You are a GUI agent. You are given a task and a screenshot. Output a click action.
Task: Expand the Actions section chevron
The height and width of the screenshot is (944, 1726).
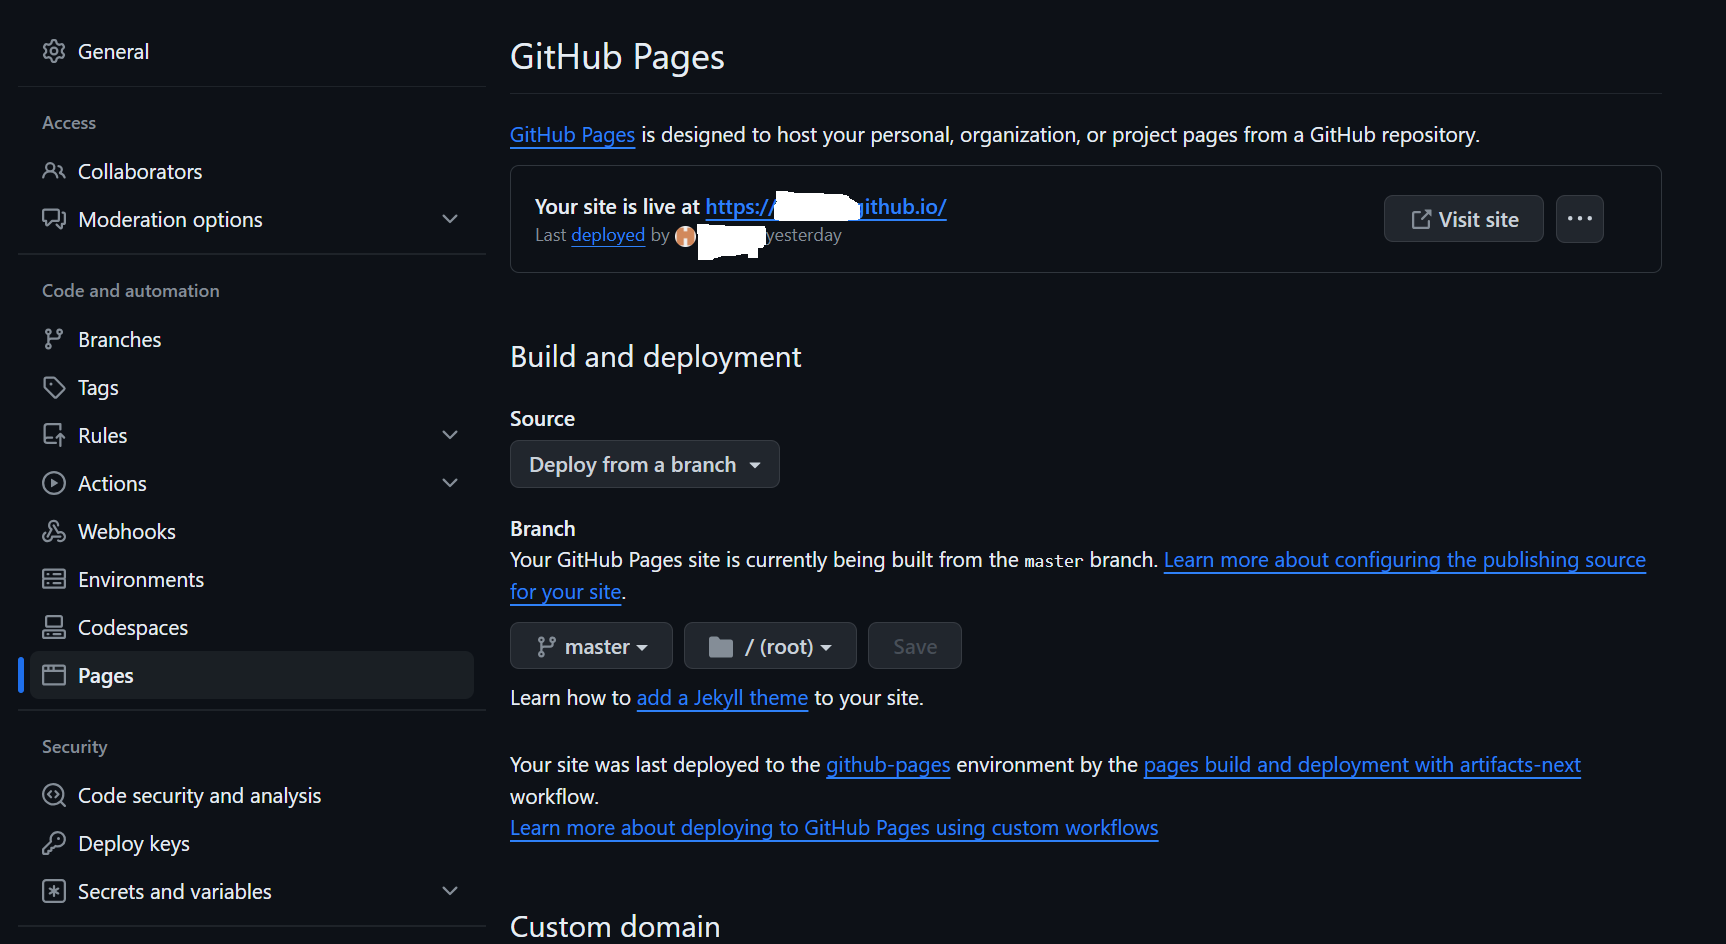coord(450,483)
